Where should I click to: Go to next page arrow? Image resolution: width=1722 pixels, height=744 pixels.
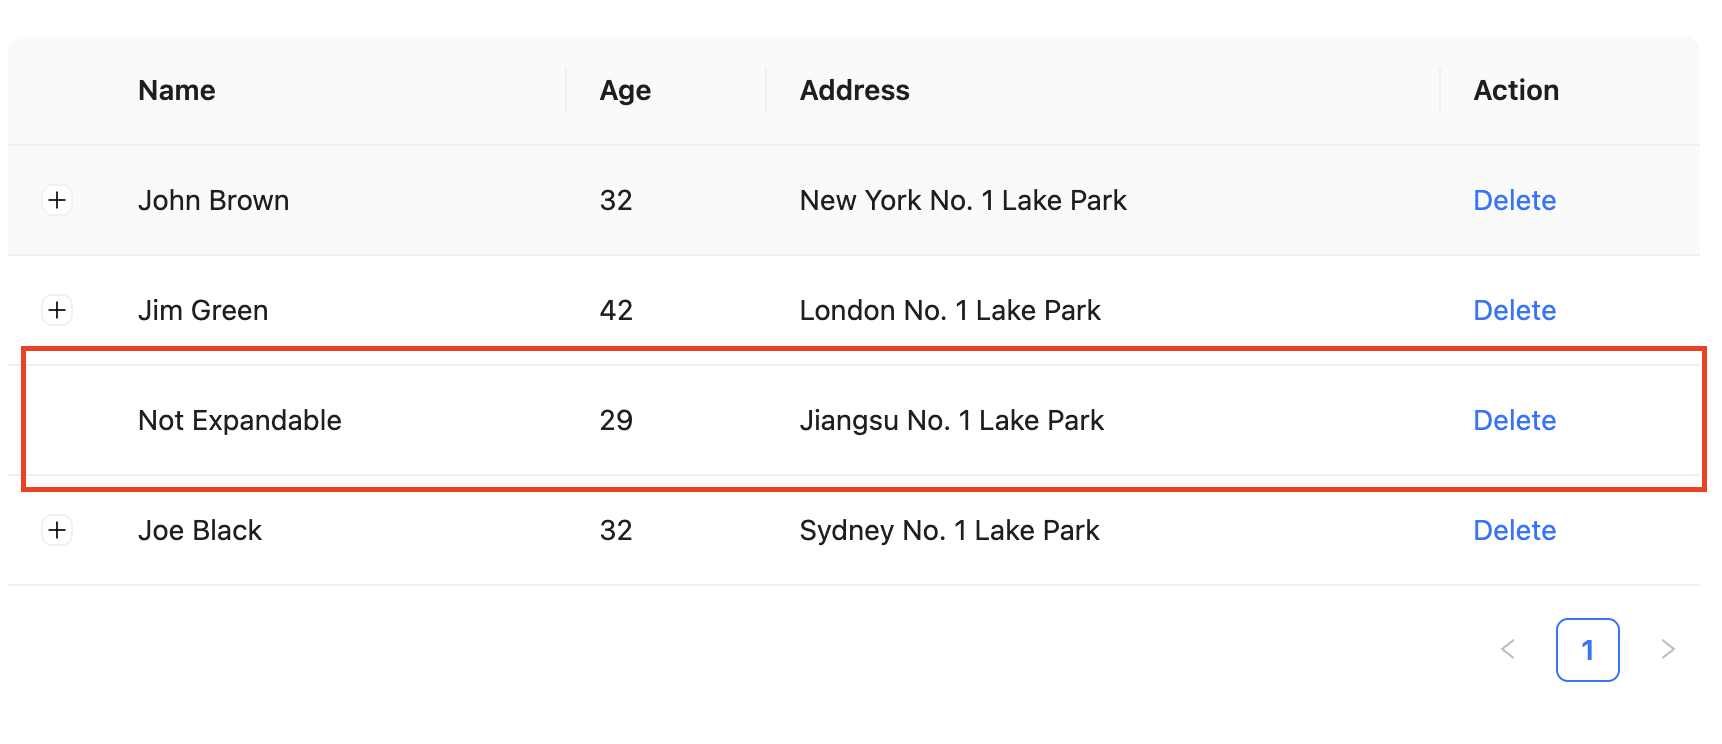pos(1668,650)
